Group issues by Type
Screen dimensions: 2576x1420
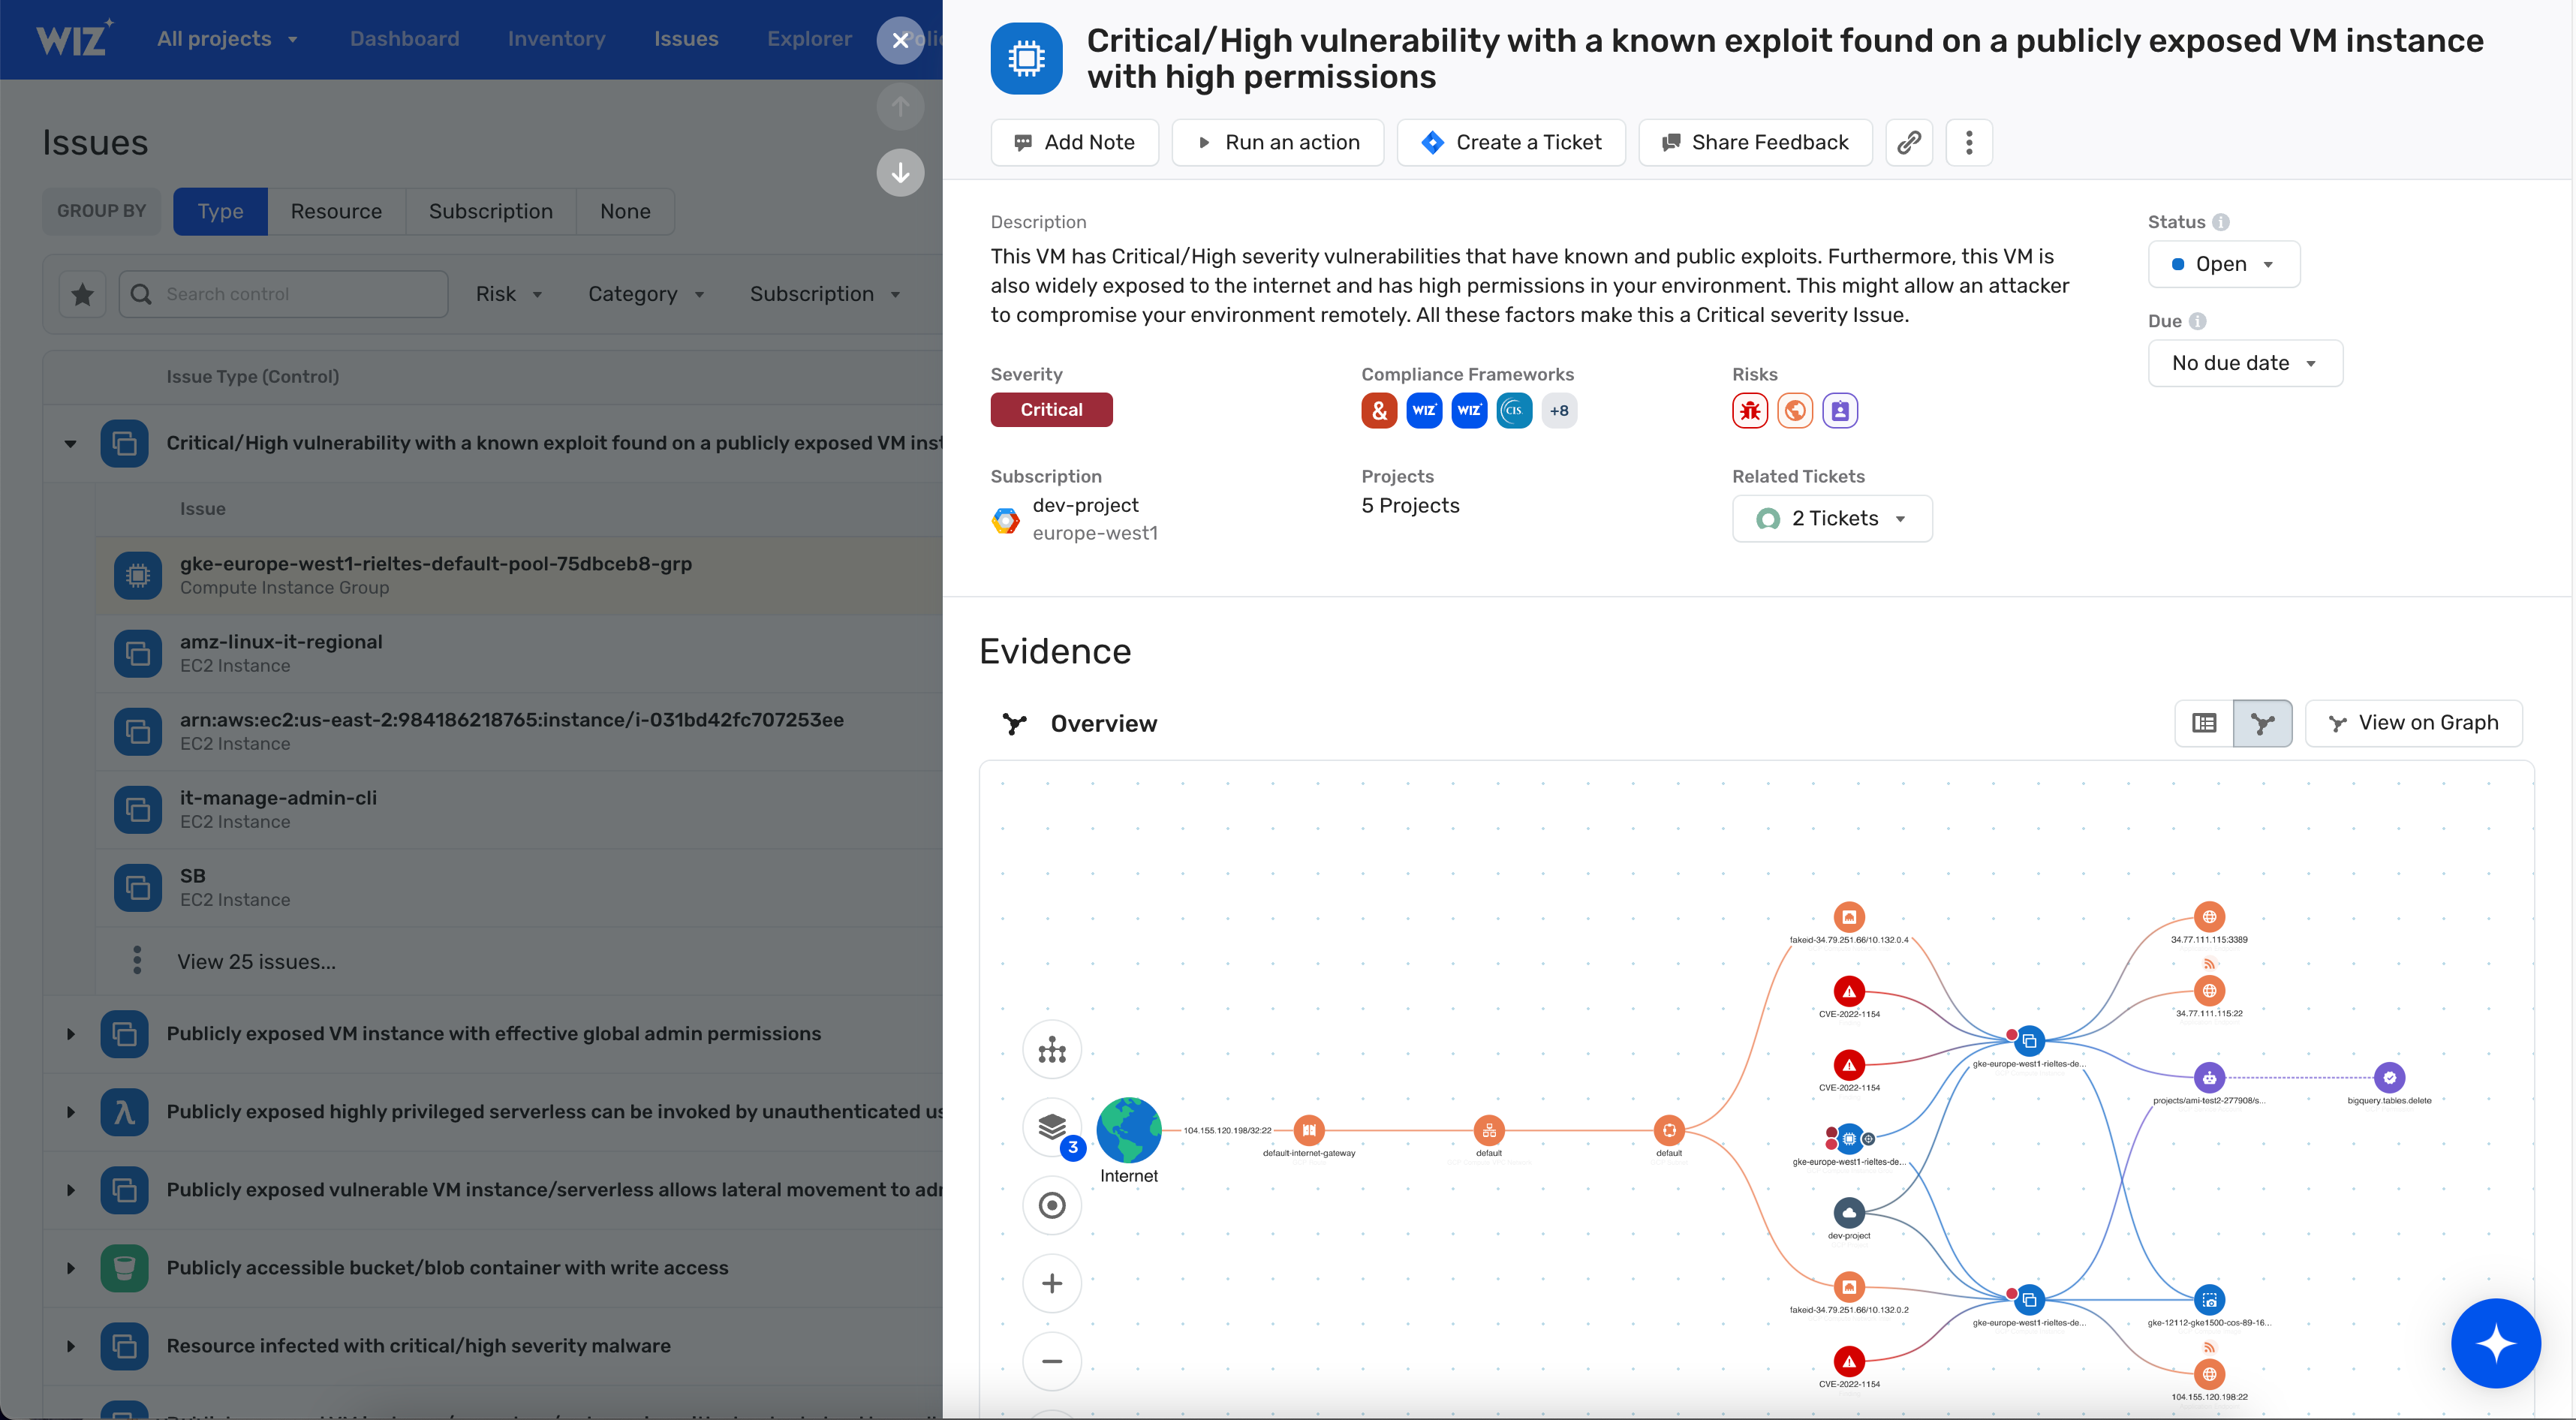point(220,211)
